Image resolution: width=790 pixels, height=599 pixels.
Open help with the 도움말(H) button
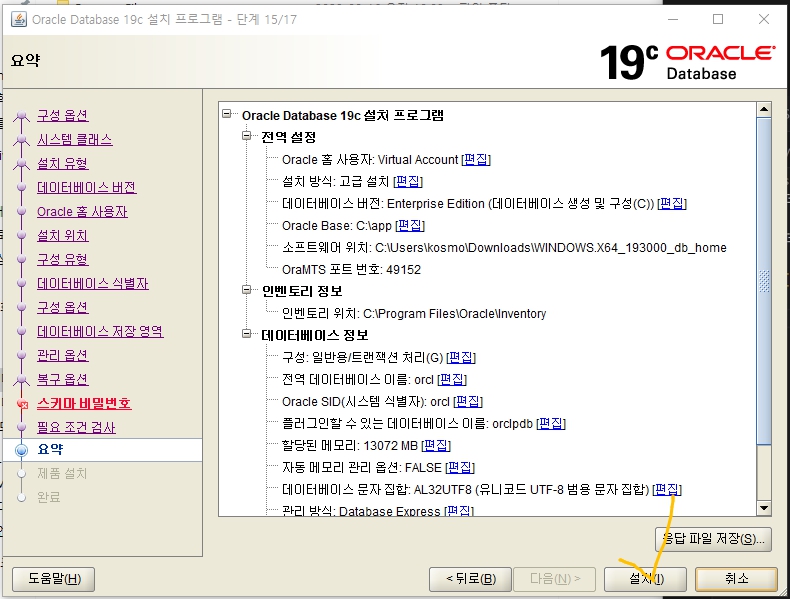[x=54, y=579]
